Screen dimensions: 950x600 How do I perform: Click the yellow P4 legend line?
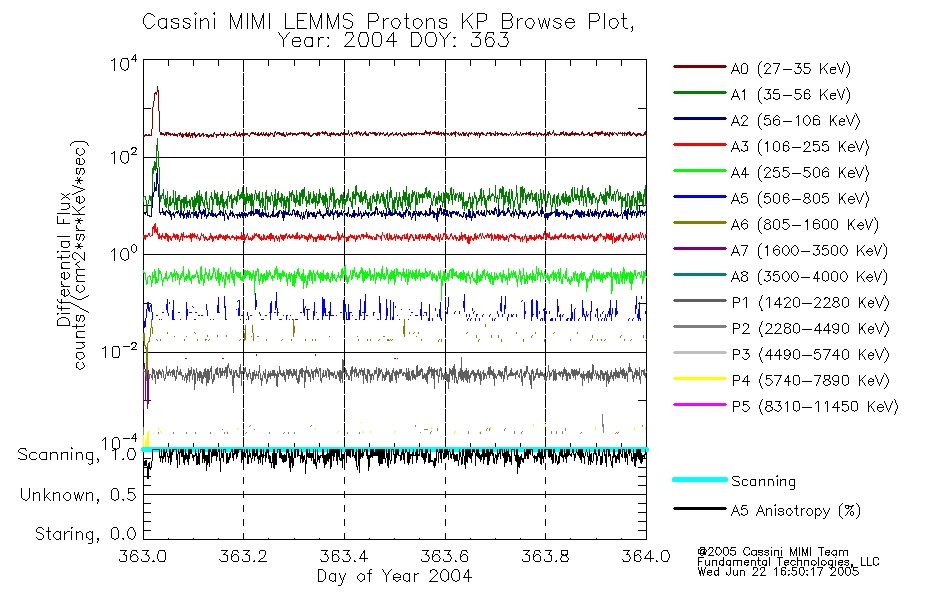tap(700, 379)
